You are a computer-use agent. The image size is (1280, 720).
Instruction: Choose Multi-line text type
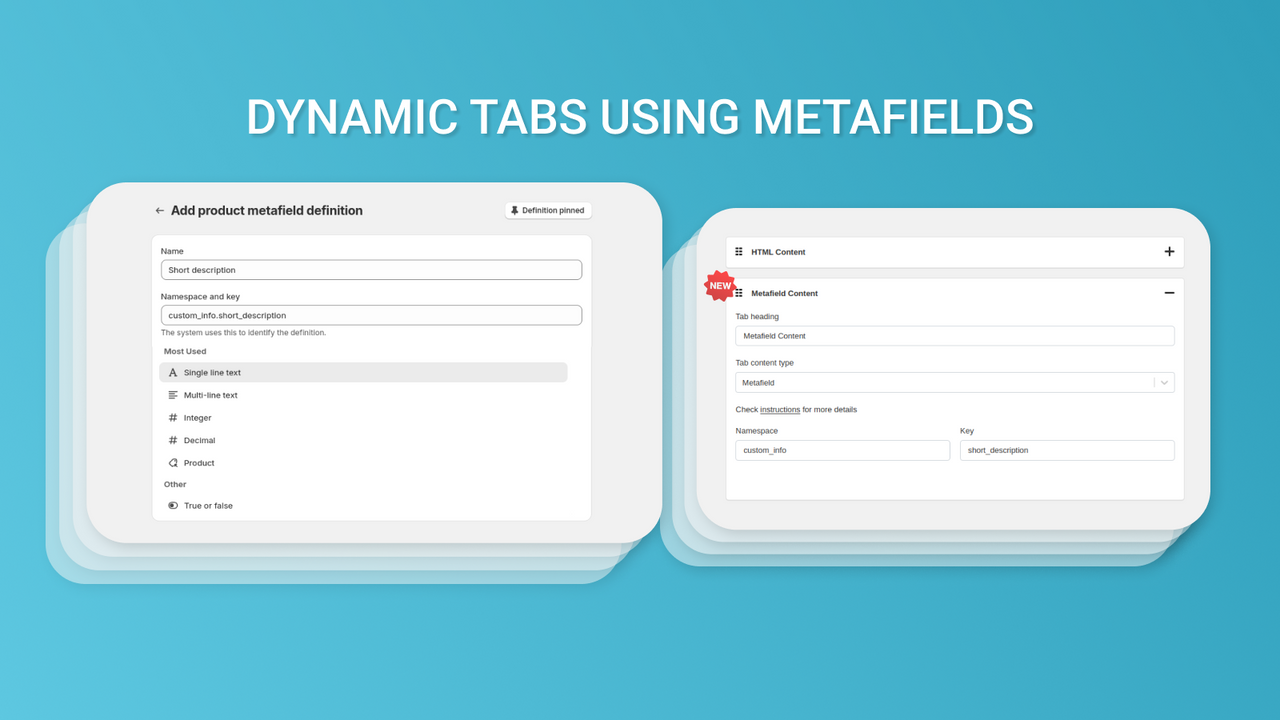point(363,395)
